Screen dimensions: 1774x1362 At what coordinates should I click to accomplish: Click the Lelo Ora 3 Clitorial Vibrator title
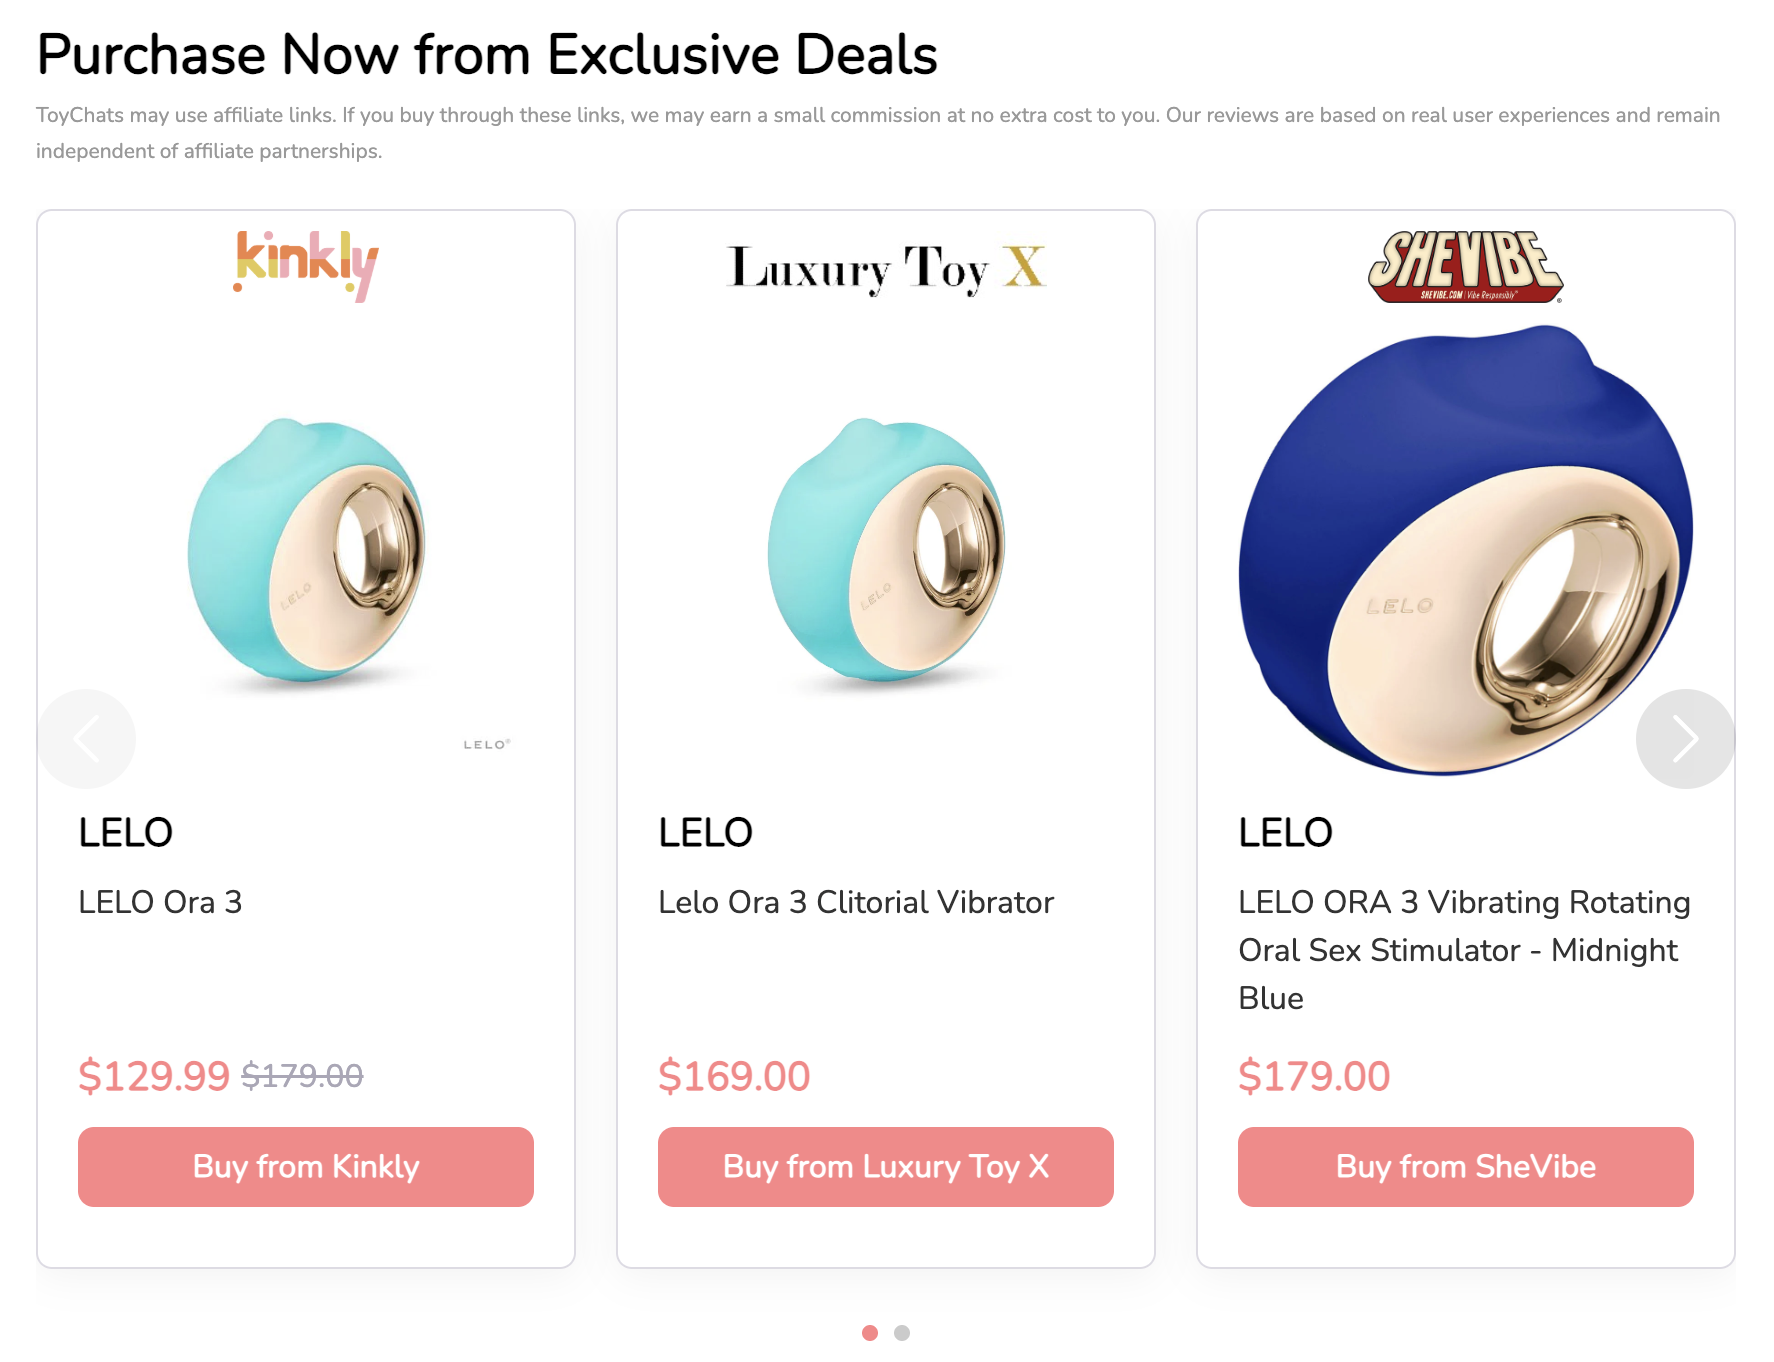856,902
